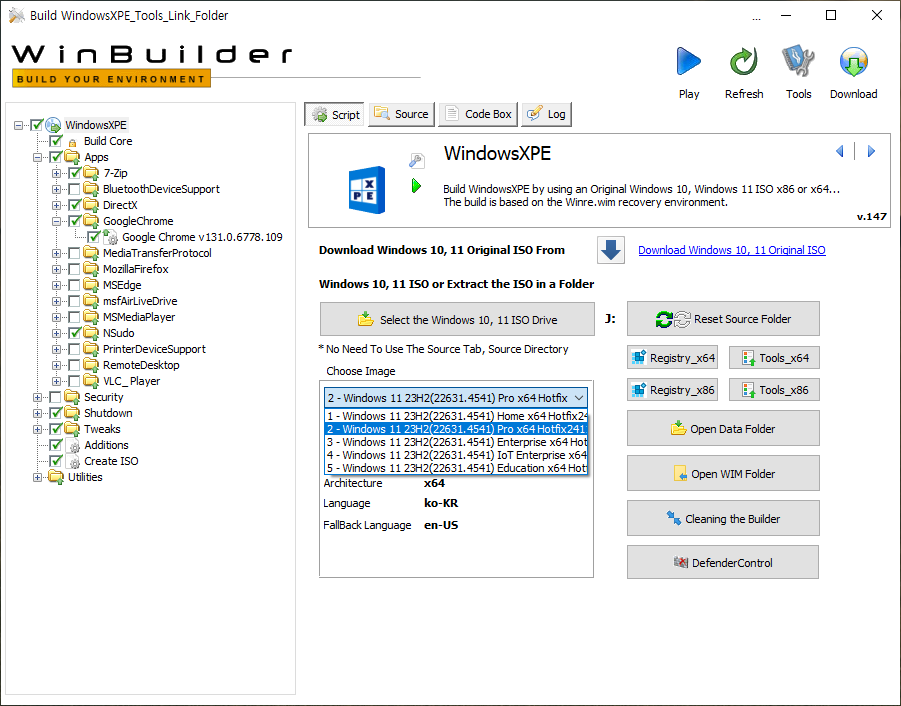Check the msfAirLiveDrive checkbox

click(x=74, y=301)
